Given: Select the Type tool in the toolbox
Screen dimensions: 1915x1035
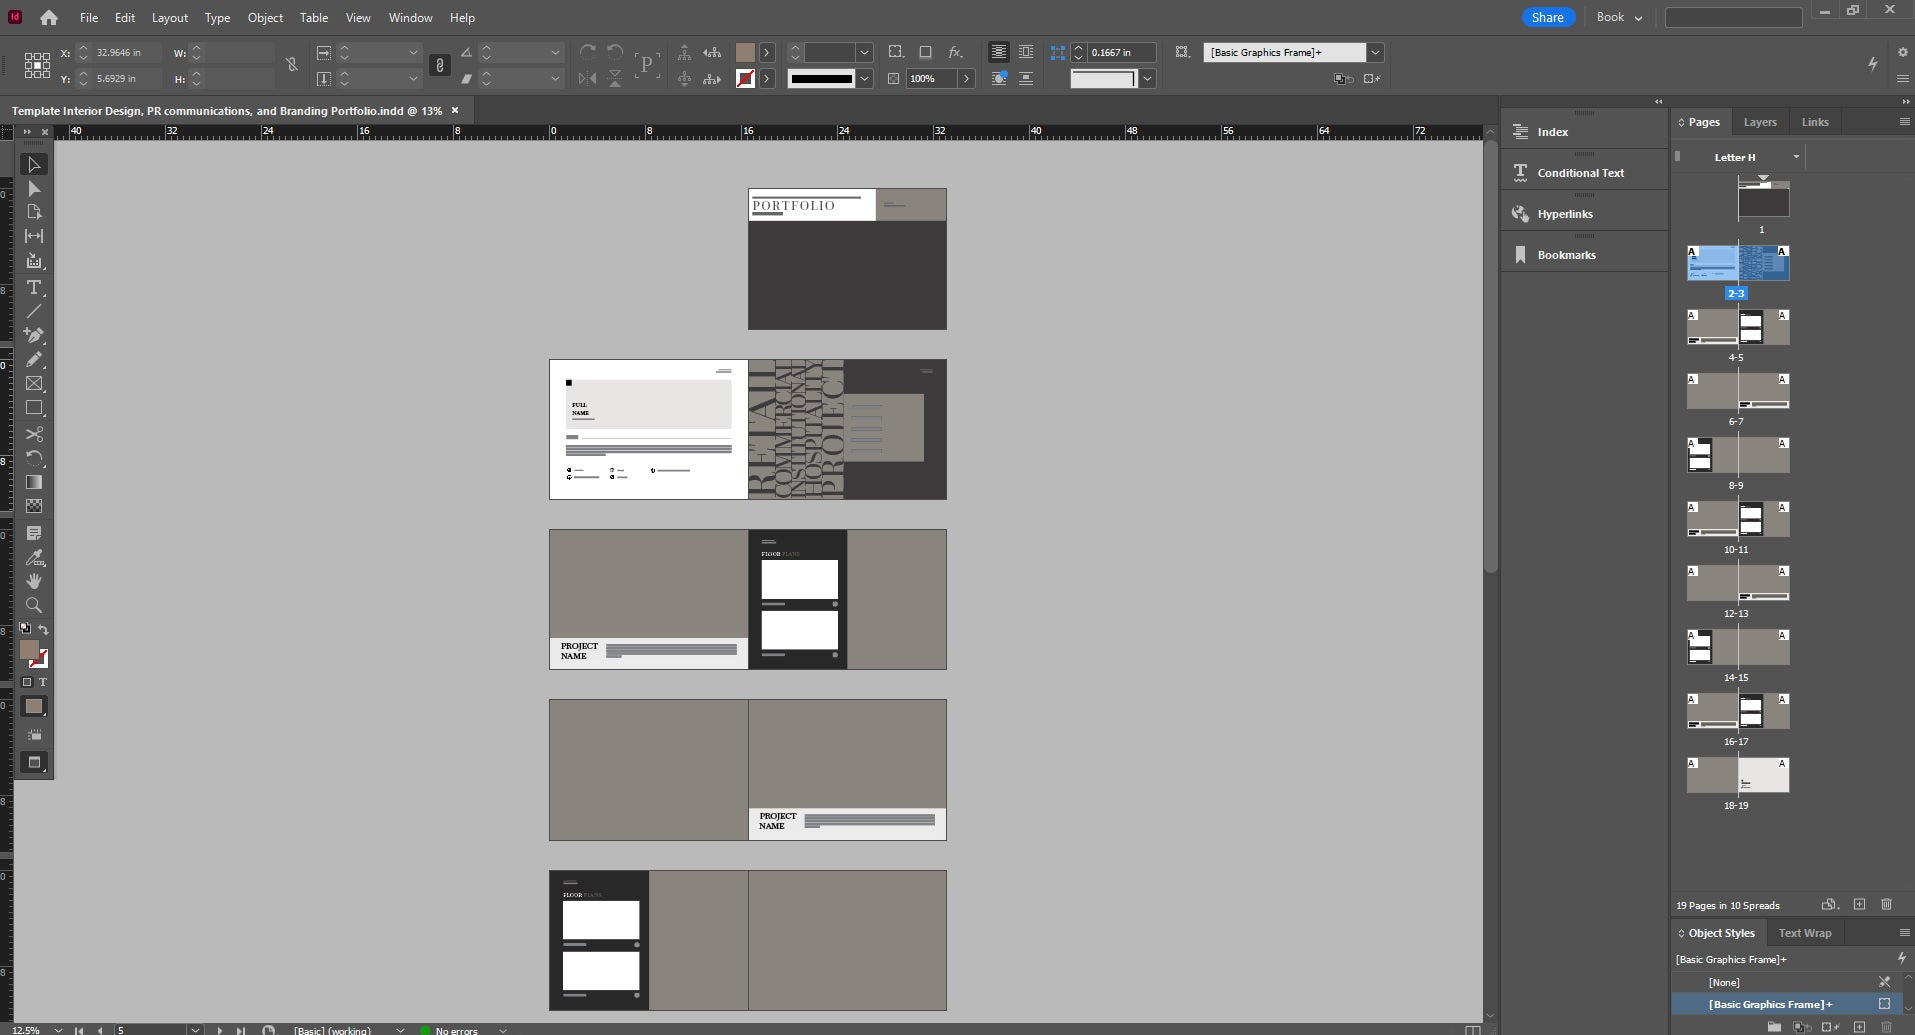Looking at the screenshot, I should pyautogui.click(x=34, y=287).
